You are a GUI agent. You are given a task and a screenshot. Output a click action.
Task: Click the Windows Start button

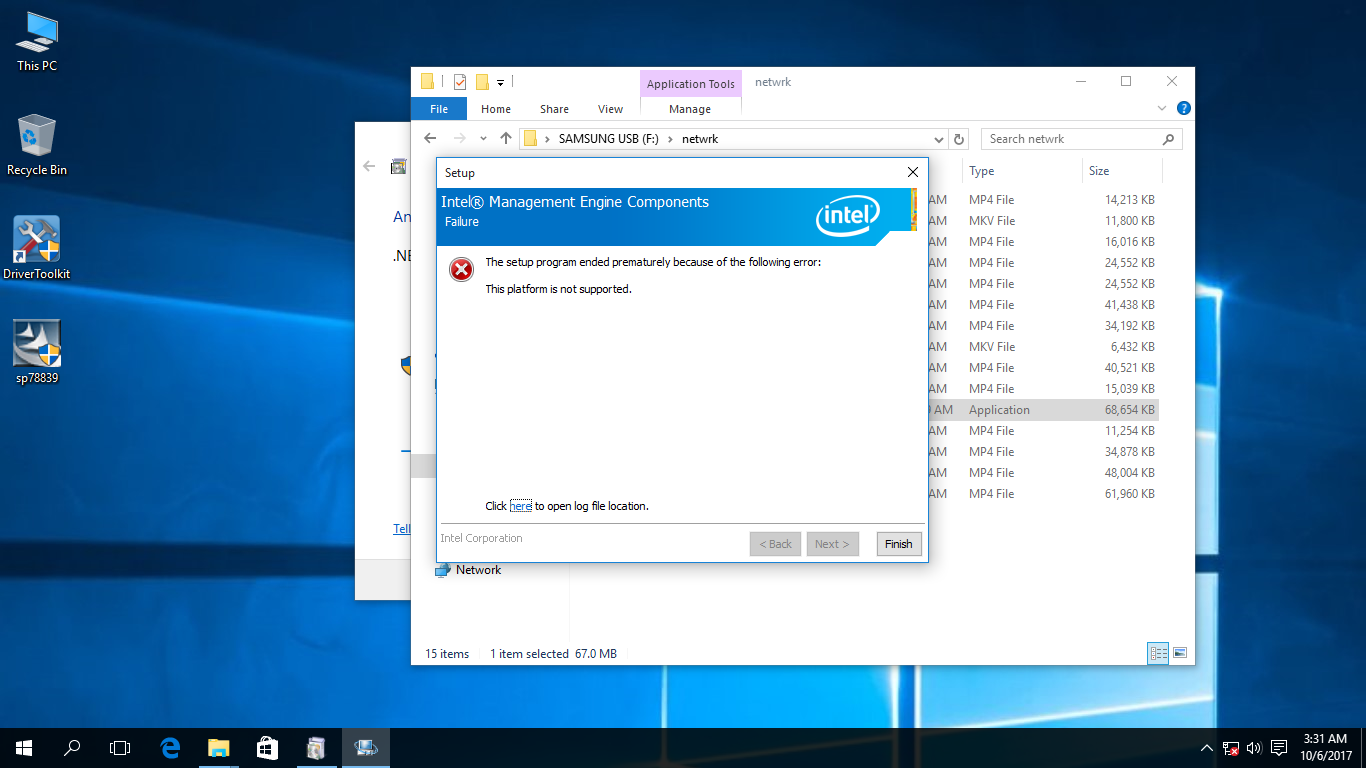click(x=24, y=747)
